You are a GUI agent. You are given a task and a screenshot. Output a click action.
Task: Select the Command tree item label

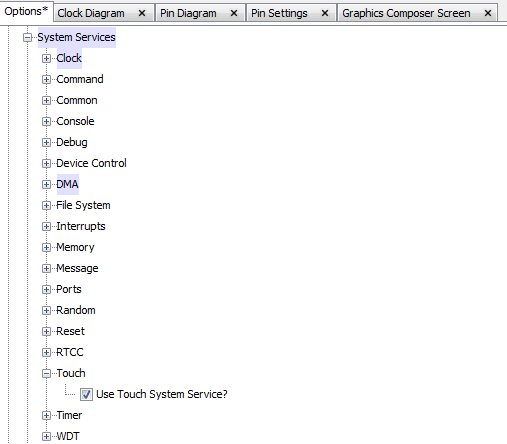point(80,79)
